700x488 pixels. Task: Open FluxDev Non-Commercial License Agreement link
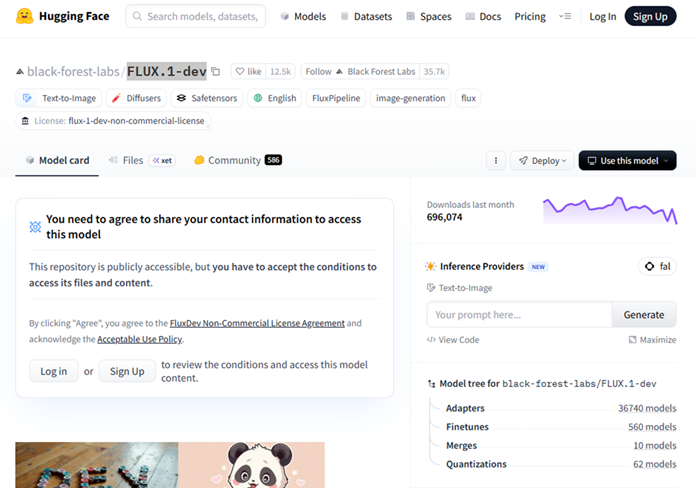tap(257, 323)
